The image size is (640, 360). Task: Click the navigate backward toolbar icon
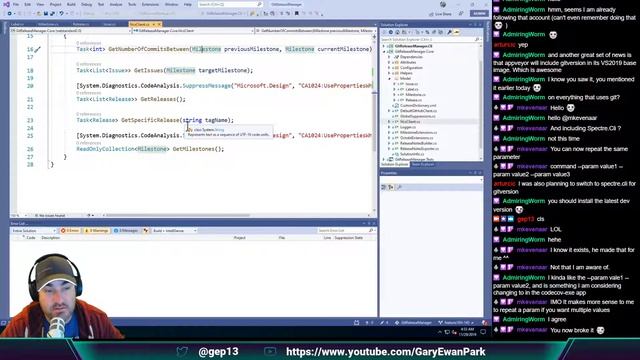(x=9, y=13)
